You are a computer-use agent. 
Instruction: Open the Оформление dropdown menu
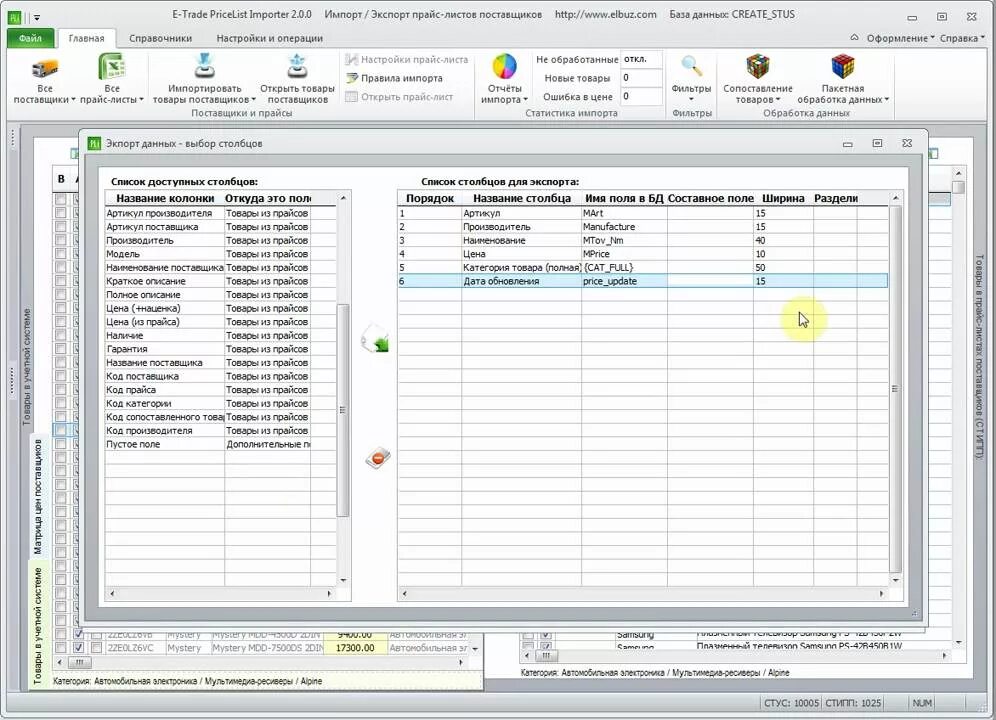point(900,38)
